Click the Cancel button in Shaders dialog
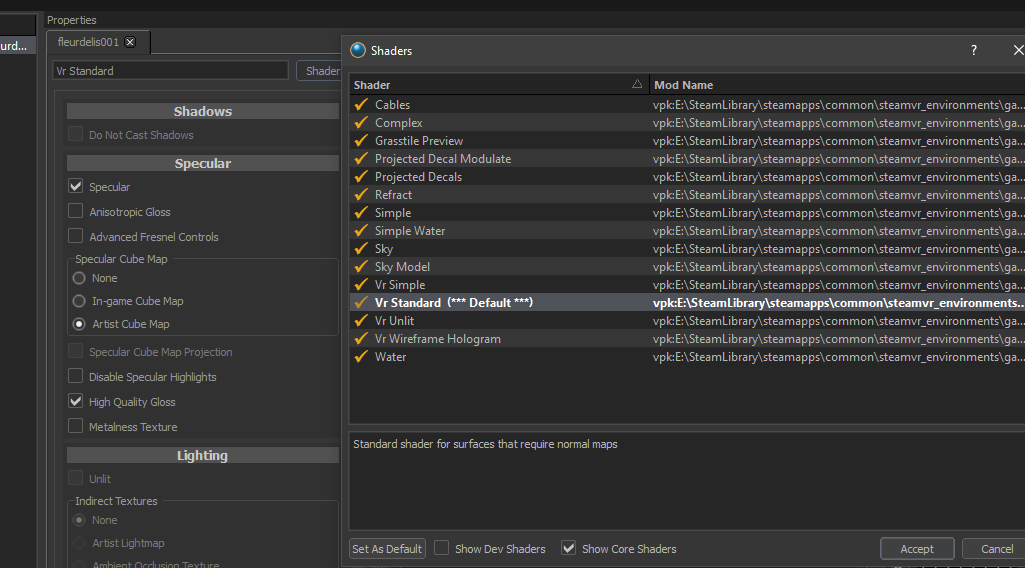This screenshot has width=1025, height=568. 996,549
